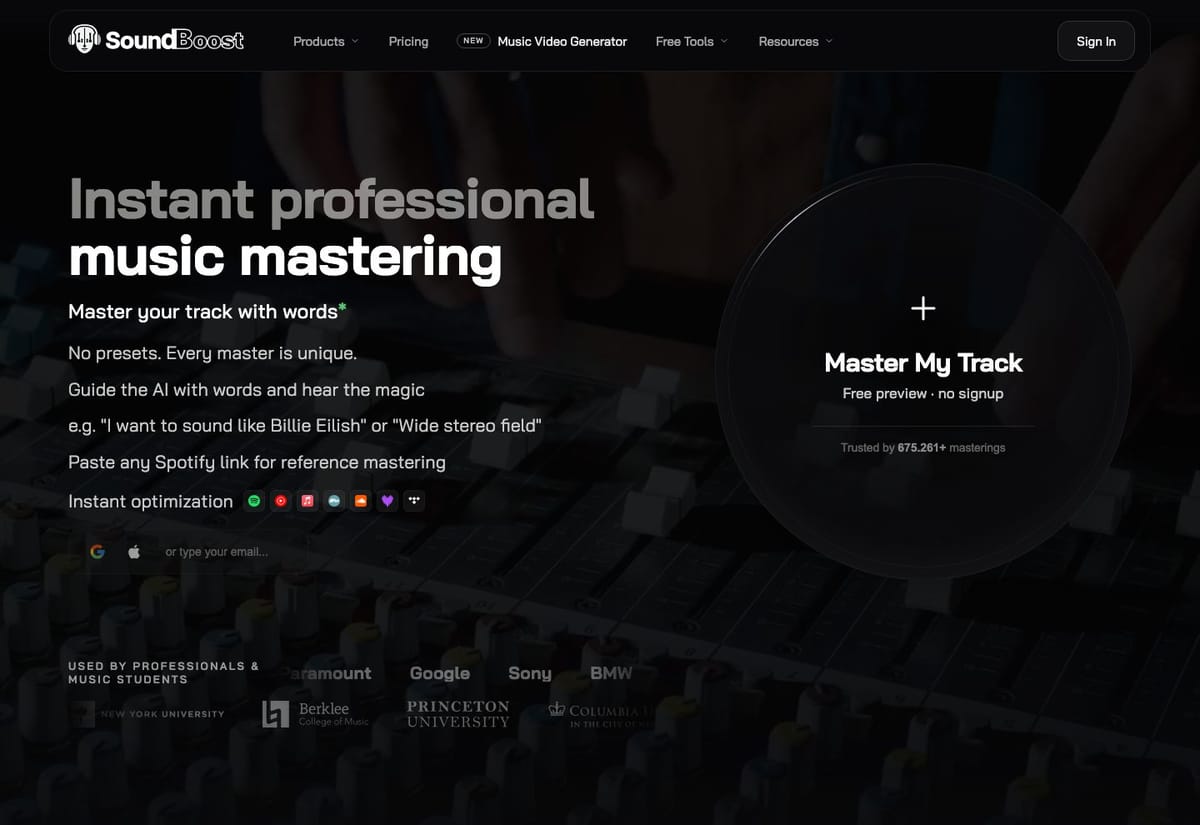
Task: Click 'Free preview · no signup' text
Action: (923, 394)
